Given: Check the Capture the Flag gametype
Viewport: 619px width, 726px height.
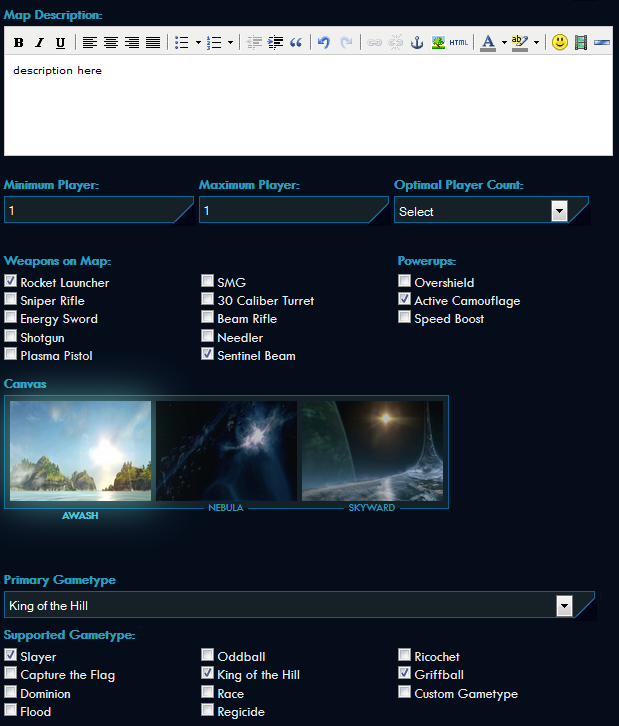Looking at the screenshot, I should pos(11,675).
